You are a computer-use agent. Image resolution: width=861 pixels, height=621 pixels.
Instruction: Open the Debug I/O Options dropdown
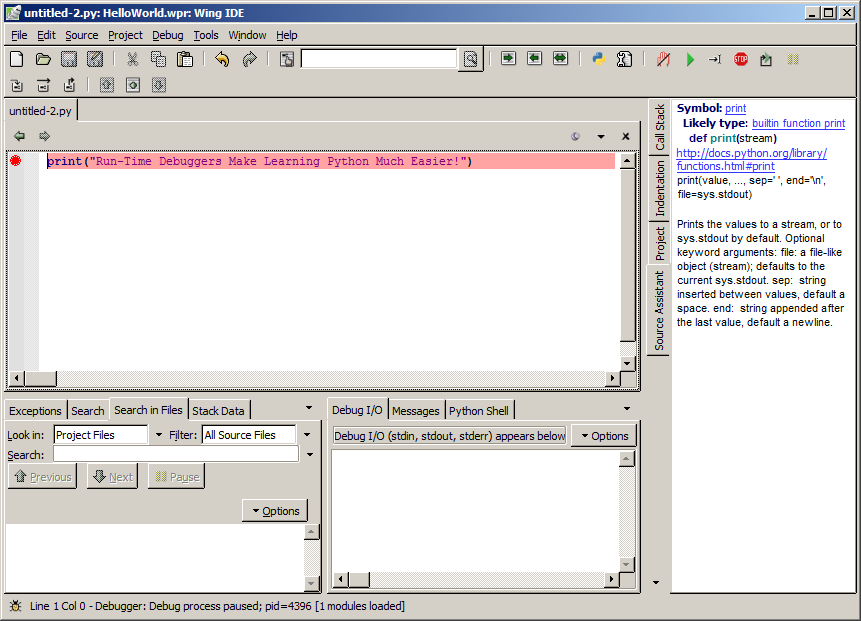coord(602,436)
